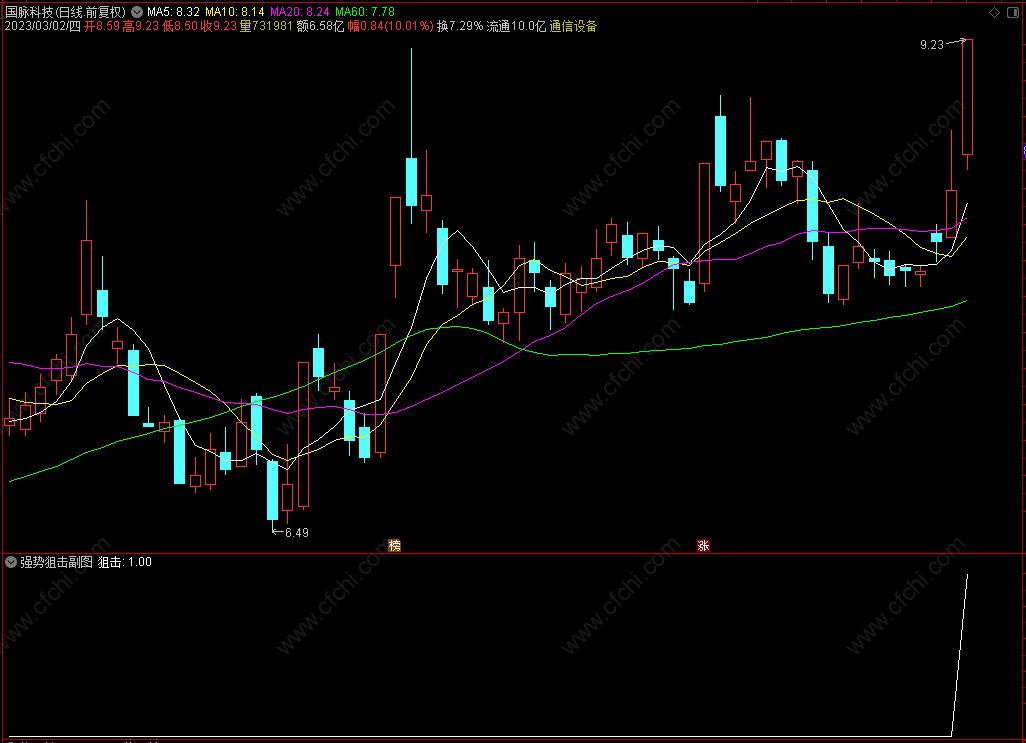Click the 狙击: 1.00 value
The image size is (1026, 743).
click(x=124, y=562)
